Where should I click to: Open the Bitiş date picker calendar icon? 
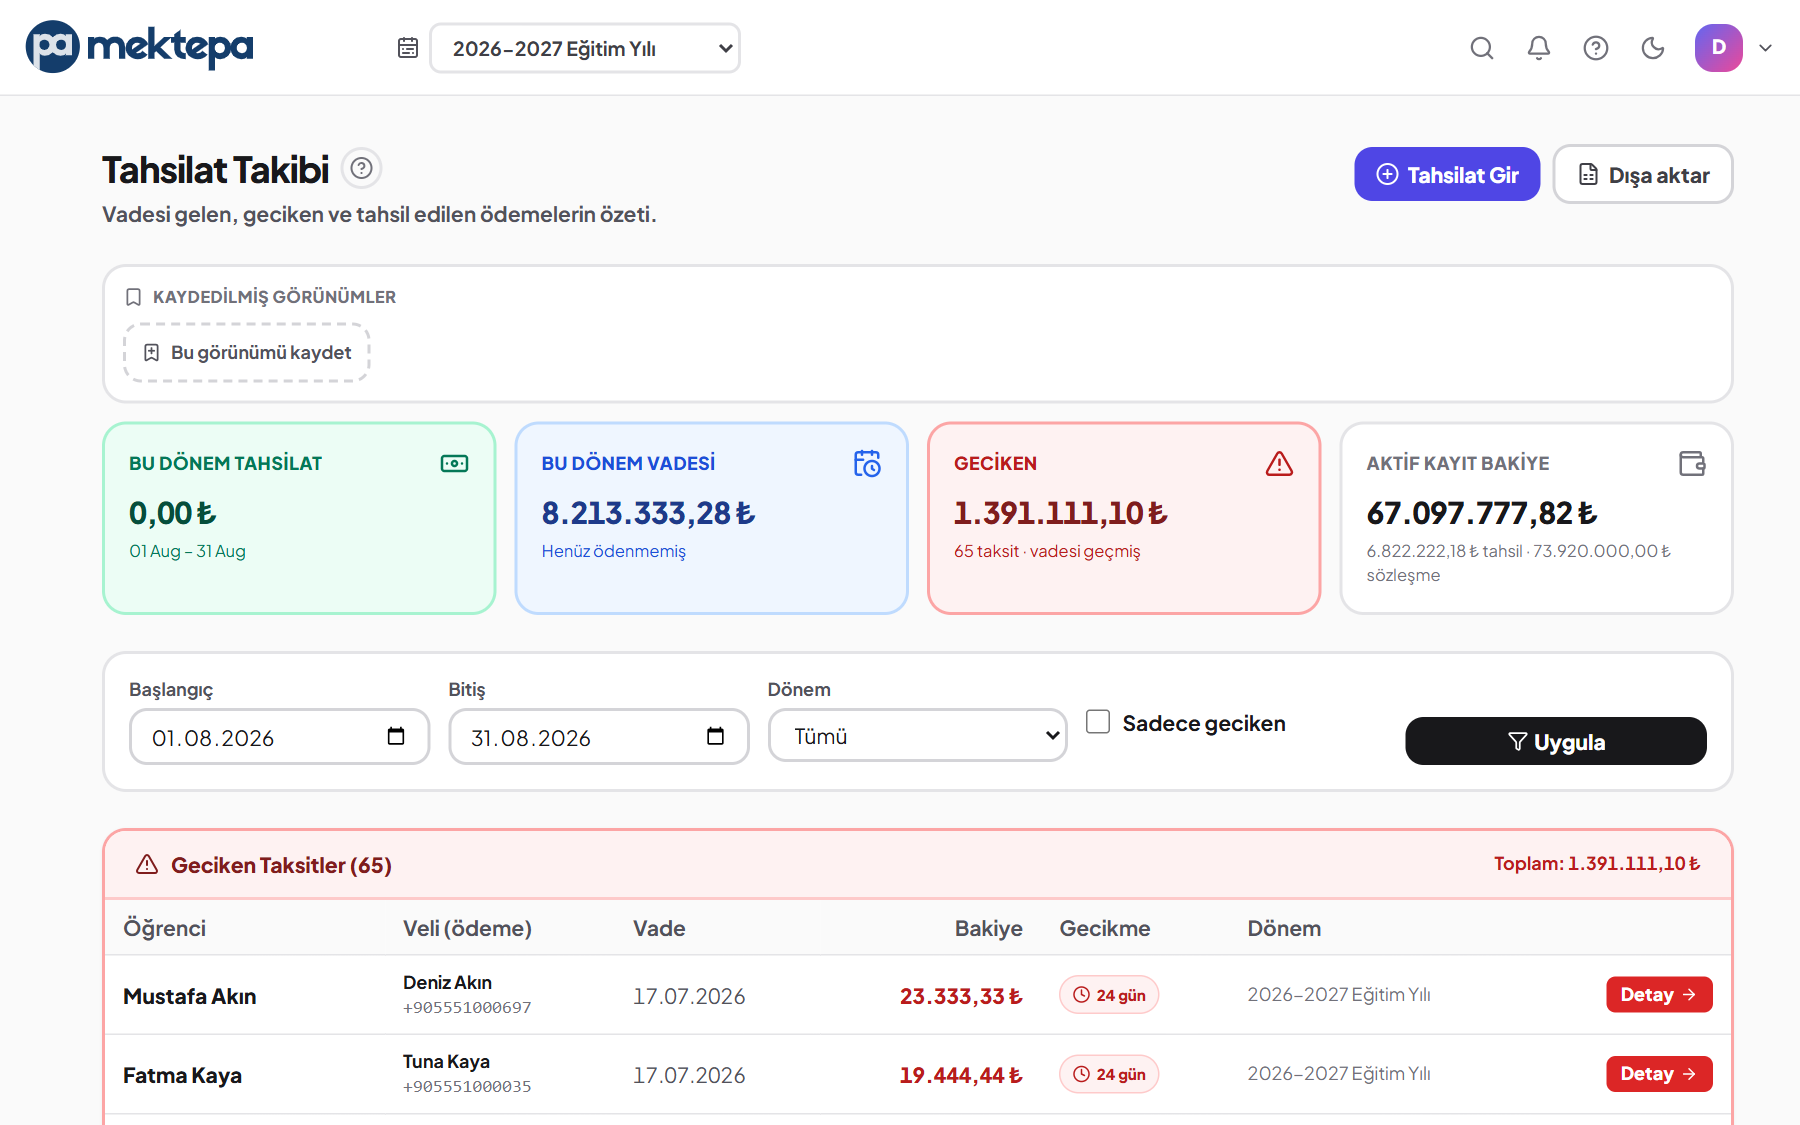pos(715,736)
